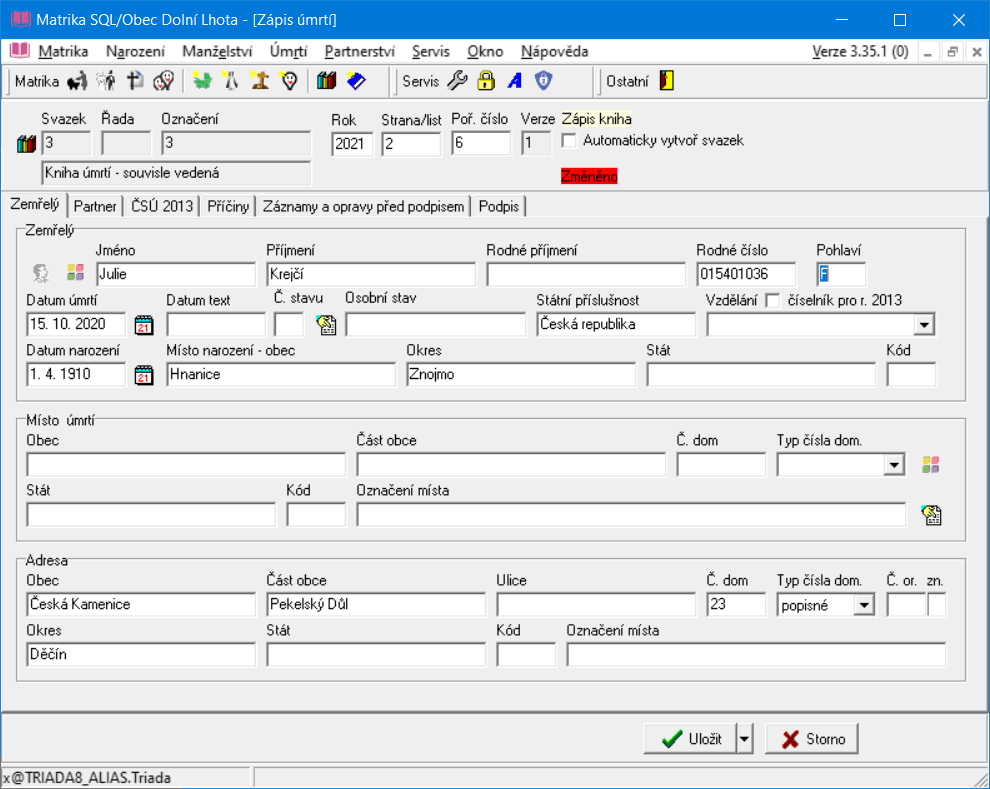
Task: Open calendar picker for Datum narození
Action: [x=143, y=375]
